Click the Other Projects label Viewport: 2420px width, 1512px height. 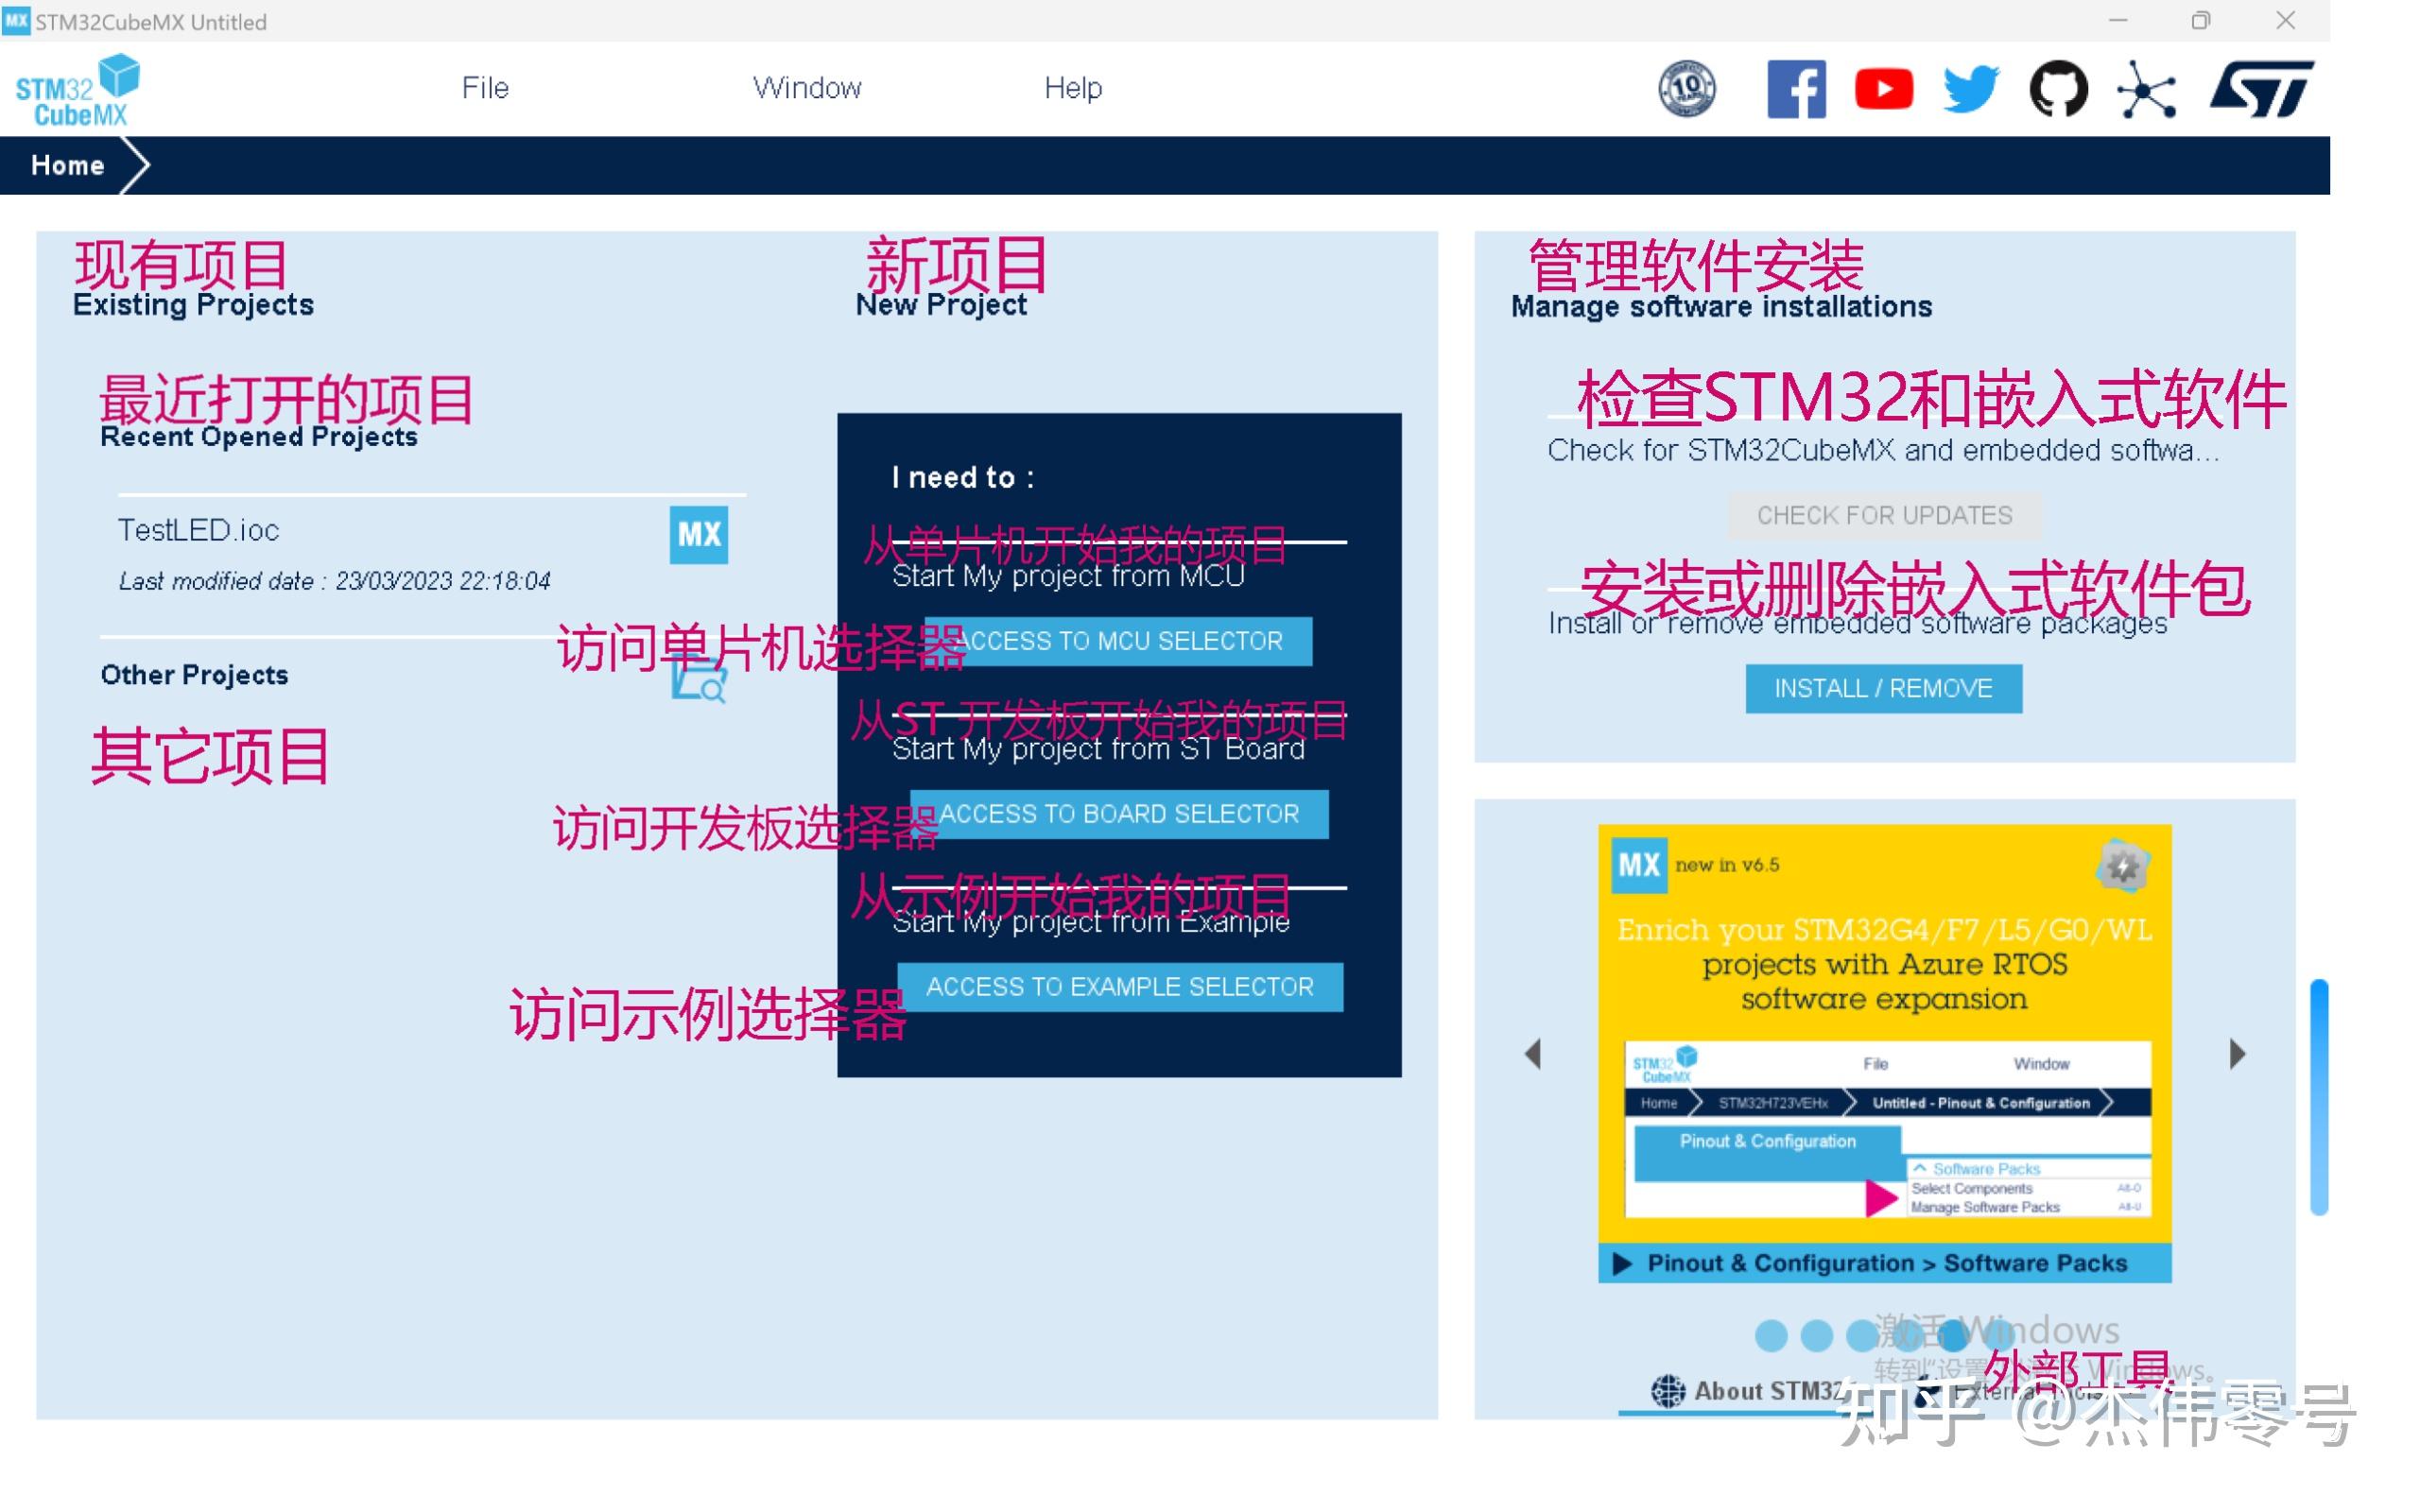coord(194,675)
